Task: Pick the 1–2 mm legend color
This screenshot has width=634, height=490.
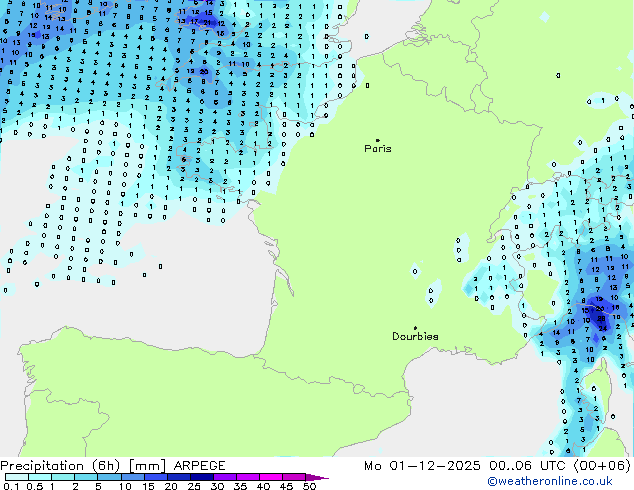Action: coord(63,477)
